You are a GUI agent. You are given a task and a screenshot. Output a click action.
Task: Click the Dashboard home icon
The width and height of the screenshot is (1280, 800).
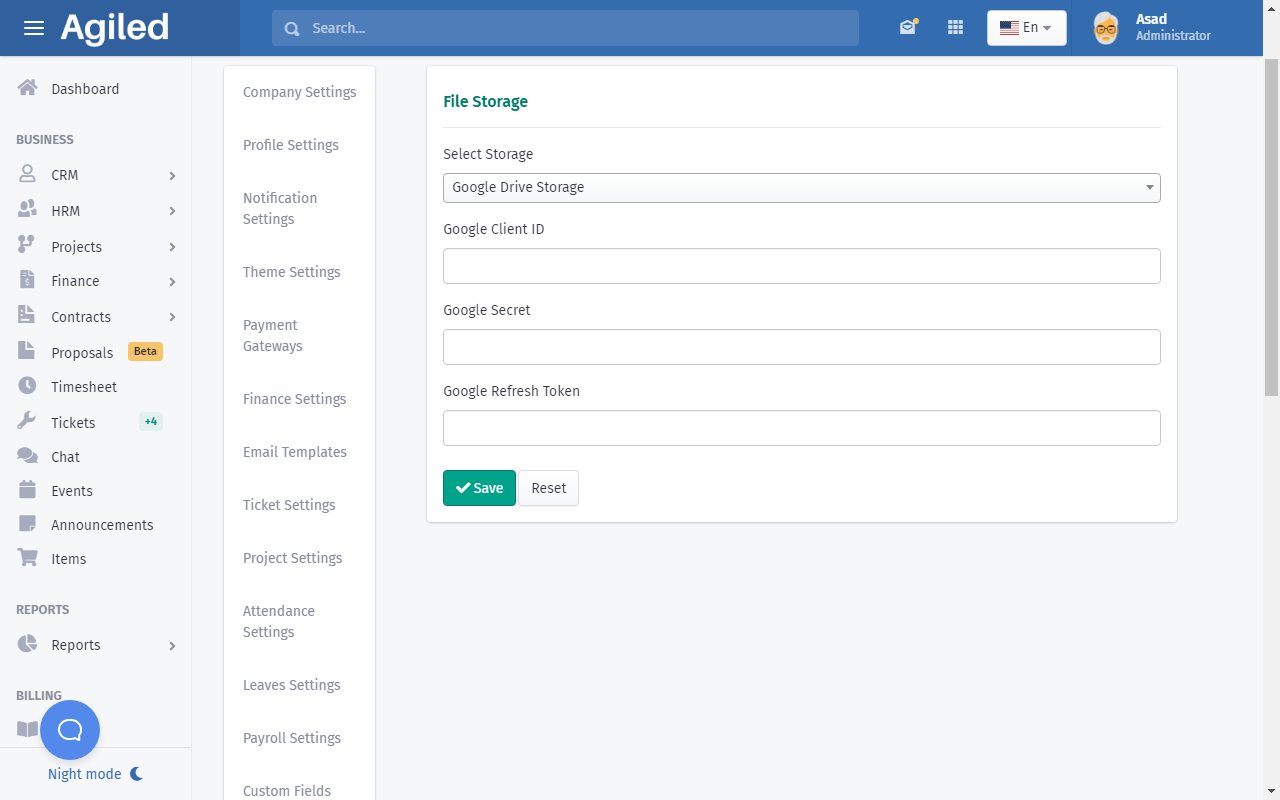coord(28,88)
